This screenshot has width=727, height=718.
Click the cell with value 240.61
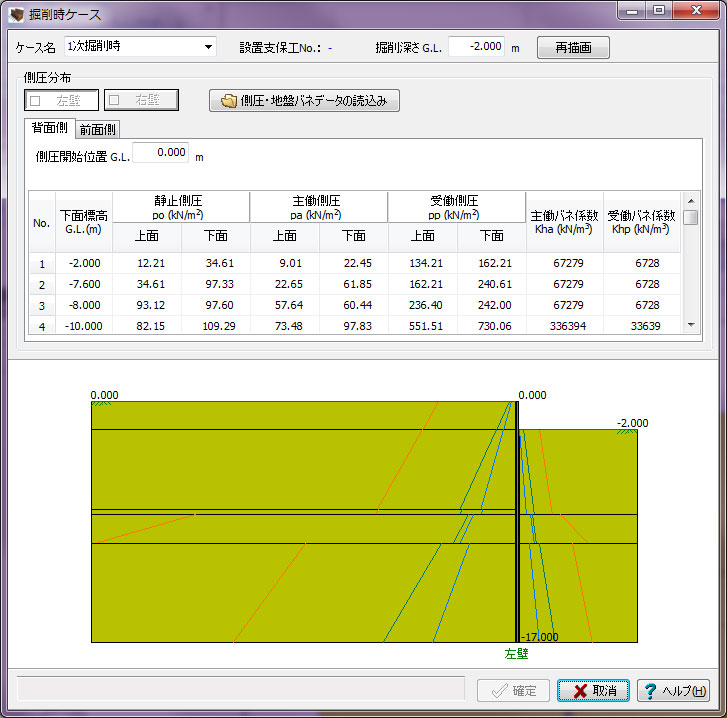pyautogui.click(x=492, y=284)
